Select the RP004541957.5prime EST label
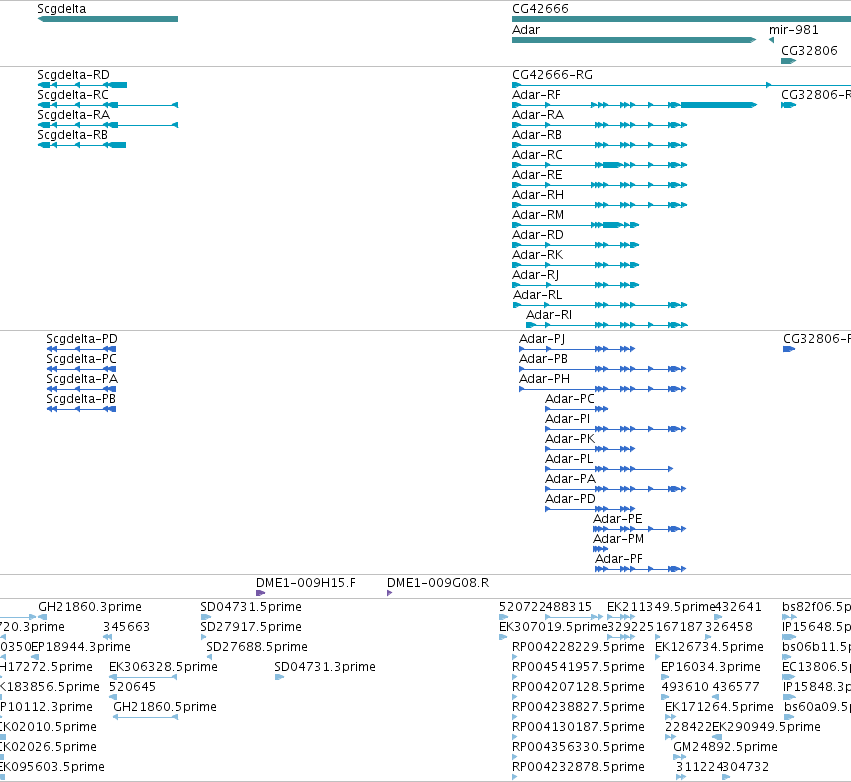Viewport: 851px width, 782px height. coord(578,668)
